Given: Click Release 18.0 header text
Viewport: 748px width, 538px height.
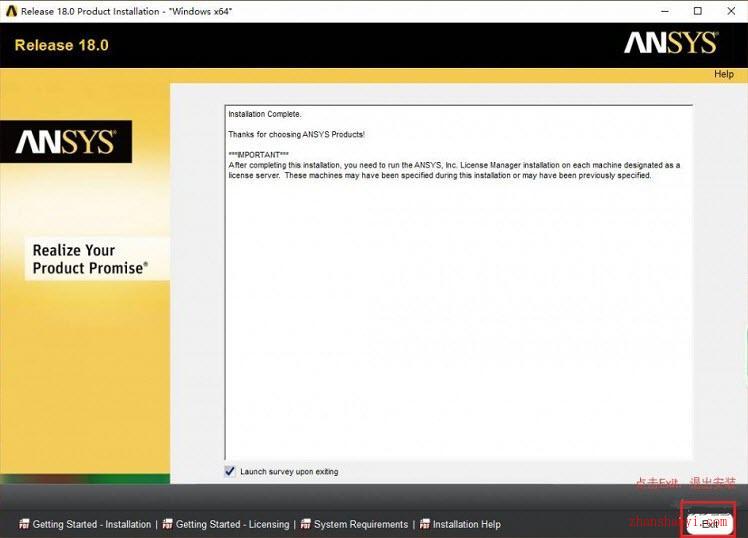Looking at the screenshot, I should pyautogui.click(x=62, y=45).
